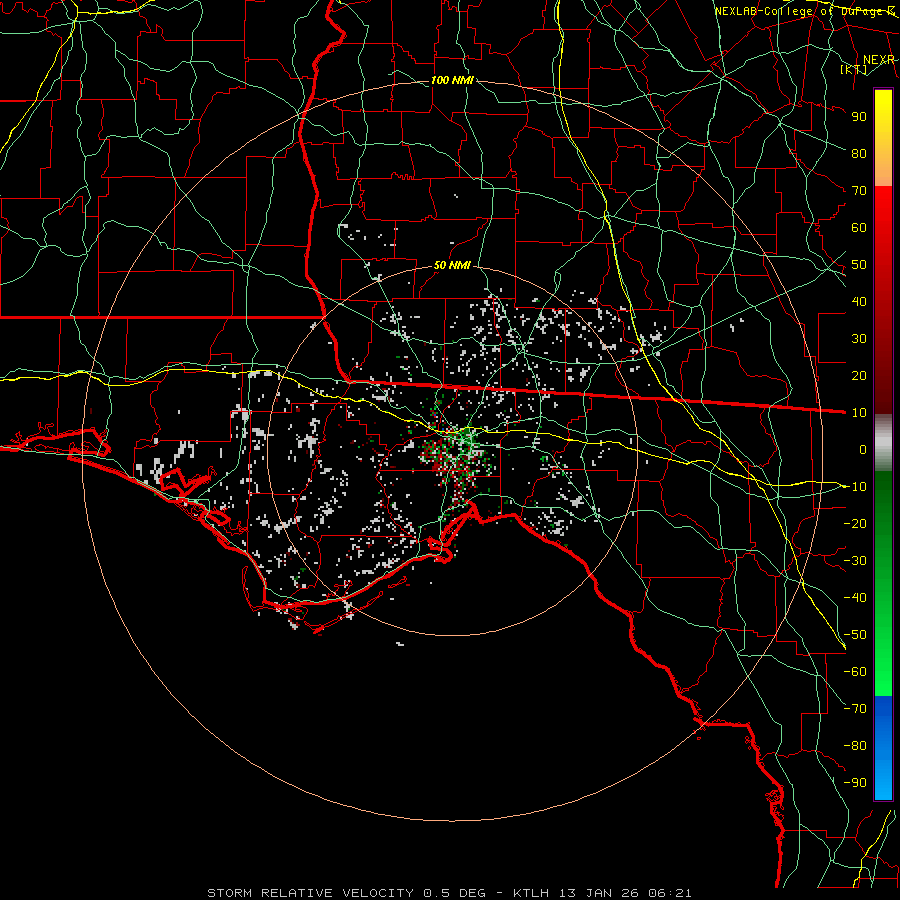Click the 90 value on velocity scale
The image size is (900, 900).
tap(859, 117)
